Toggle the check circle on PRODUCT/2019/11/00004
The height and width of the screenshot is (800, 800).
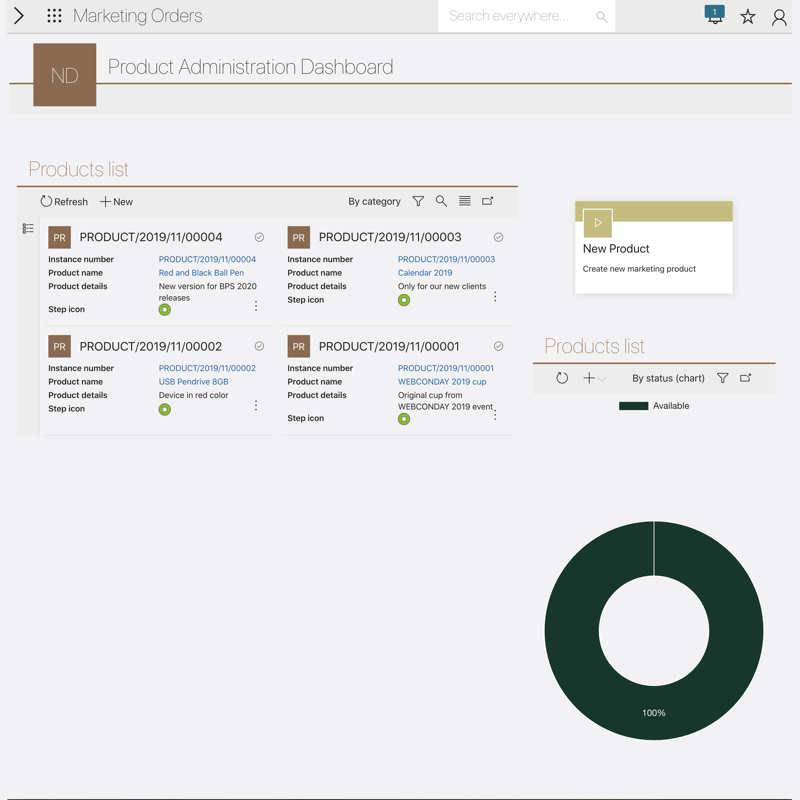pos(259,237)
